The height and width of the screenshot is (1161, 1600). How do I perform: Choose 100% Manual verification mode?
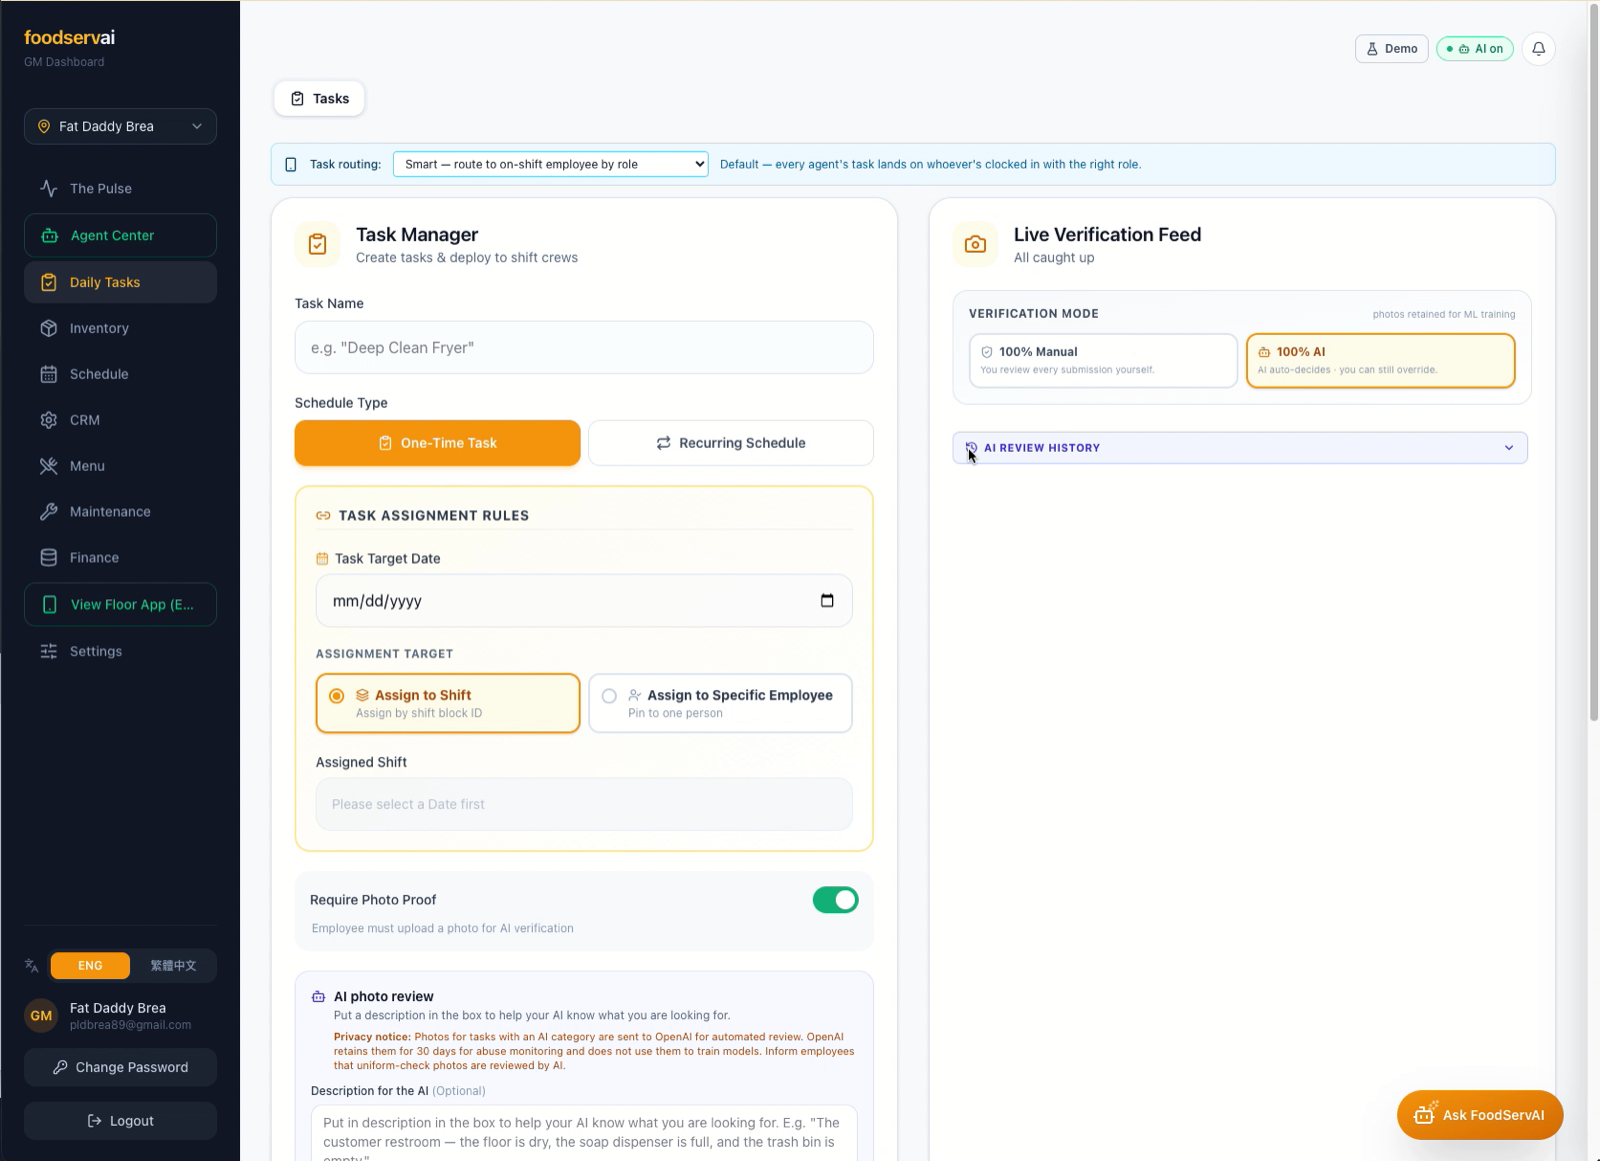(1103, 360)
